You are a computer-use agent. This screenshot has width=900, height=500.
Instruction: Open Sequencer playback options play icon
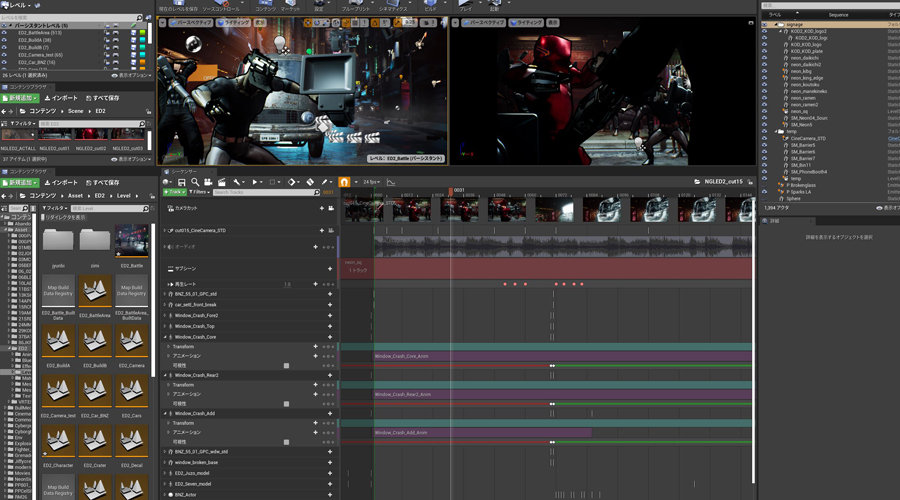[256, 182]
